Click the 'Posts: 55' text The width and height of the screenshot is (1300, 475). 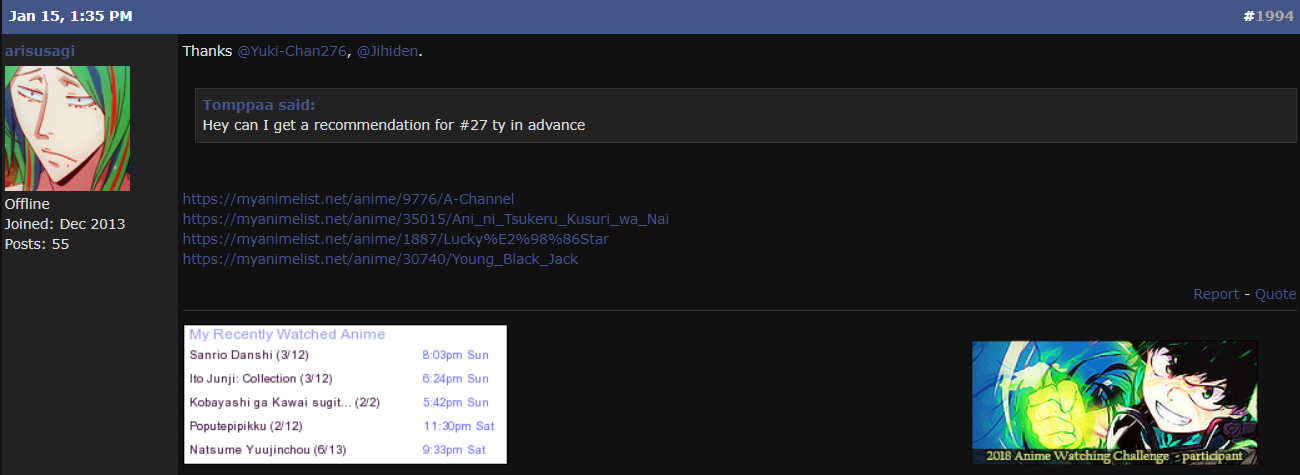coord(37,244)
